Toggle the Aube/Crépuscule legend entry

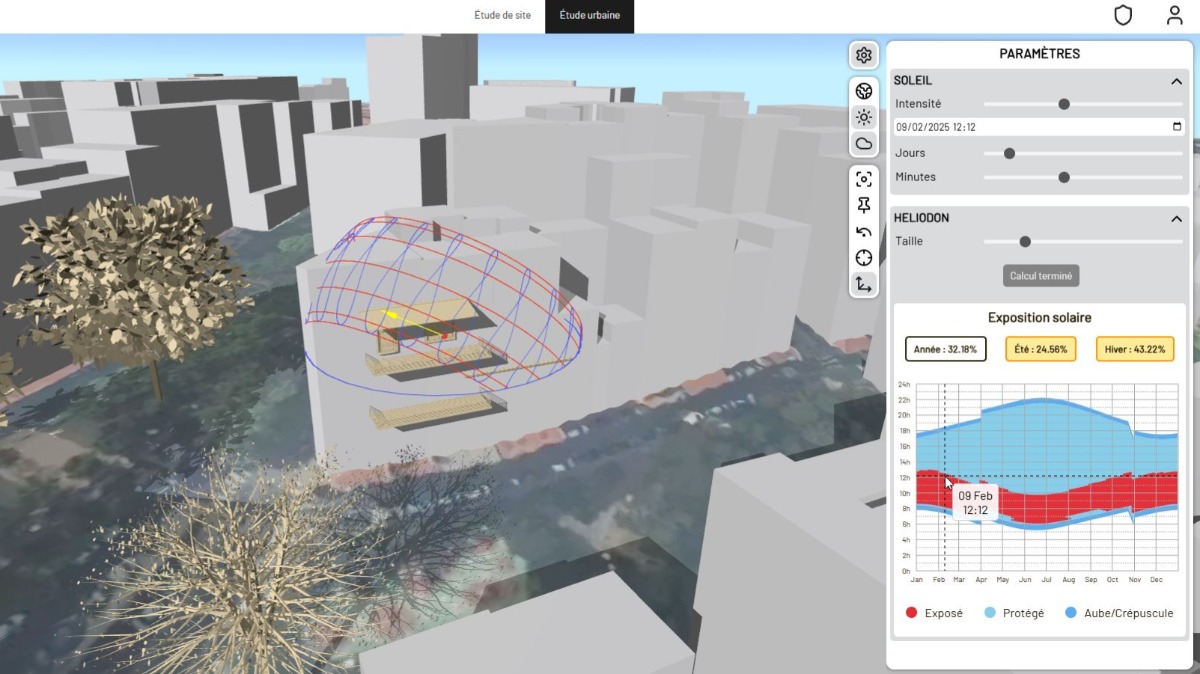(x=1119, y=613)
